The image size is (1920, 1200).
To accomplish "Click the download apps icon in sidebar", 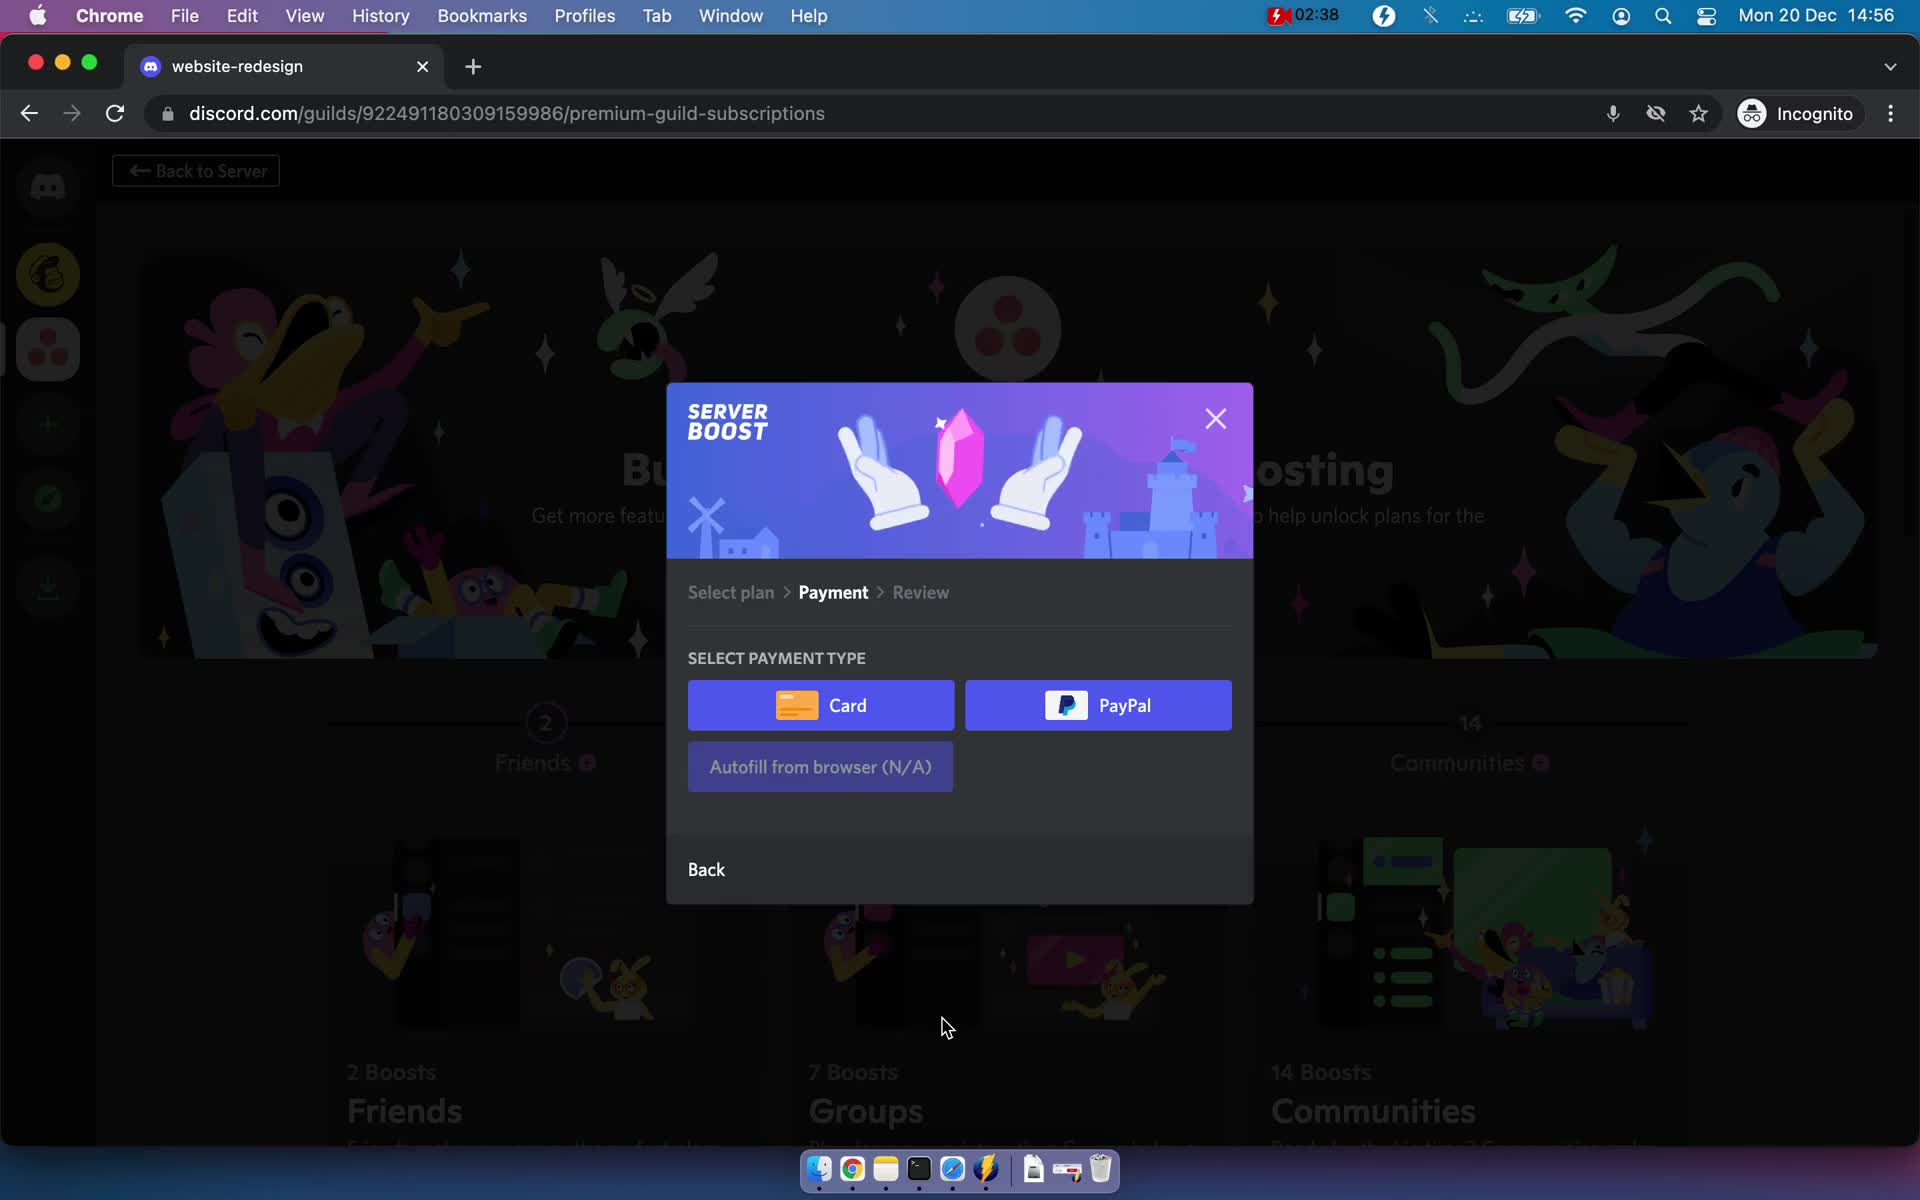I will point(47,587).
